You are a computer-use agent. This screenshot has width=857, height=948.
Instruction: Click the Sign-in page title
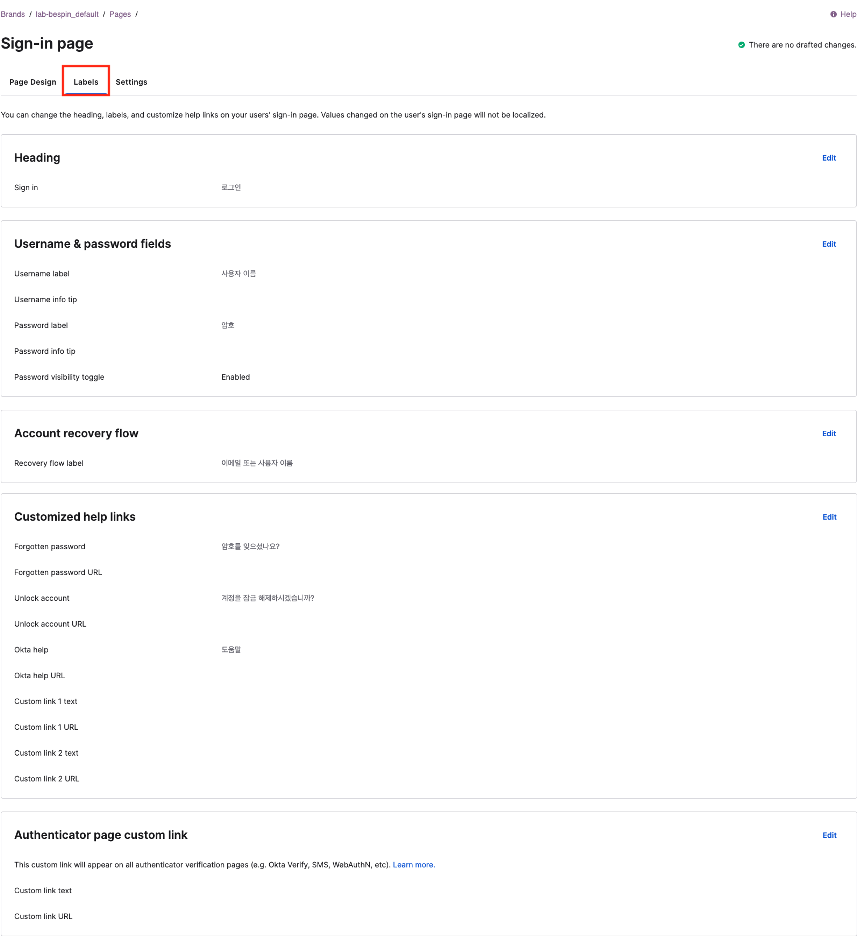pos(47,44)
